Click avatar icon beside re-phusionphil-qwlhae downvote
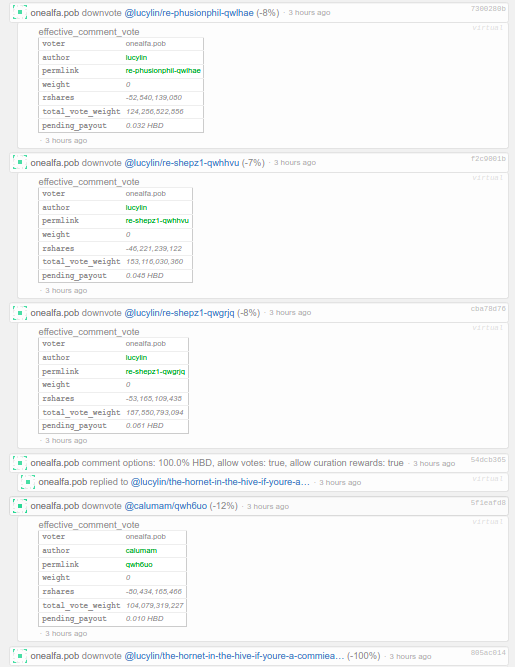Image resolution: width=515 pixels, height=667 pixels. click(x=20, y=12)
